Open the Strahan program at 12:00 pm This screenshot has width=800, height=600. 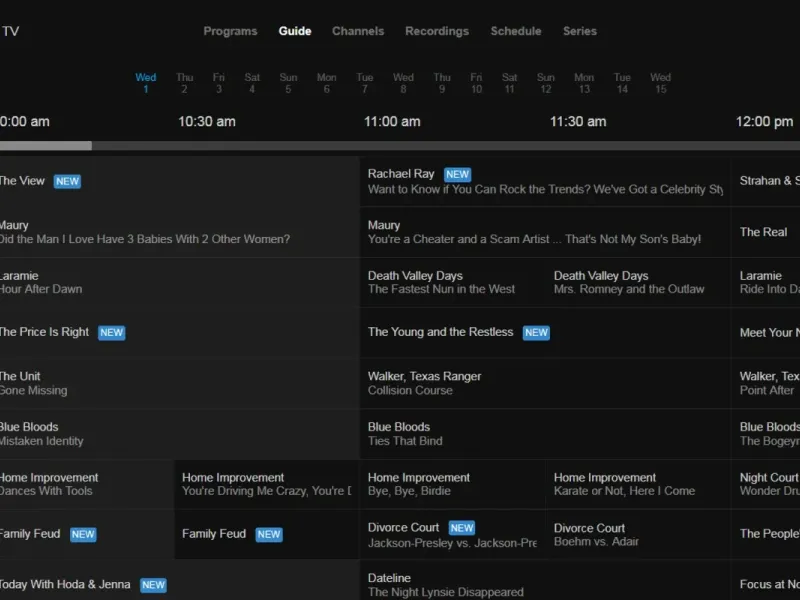766,181
